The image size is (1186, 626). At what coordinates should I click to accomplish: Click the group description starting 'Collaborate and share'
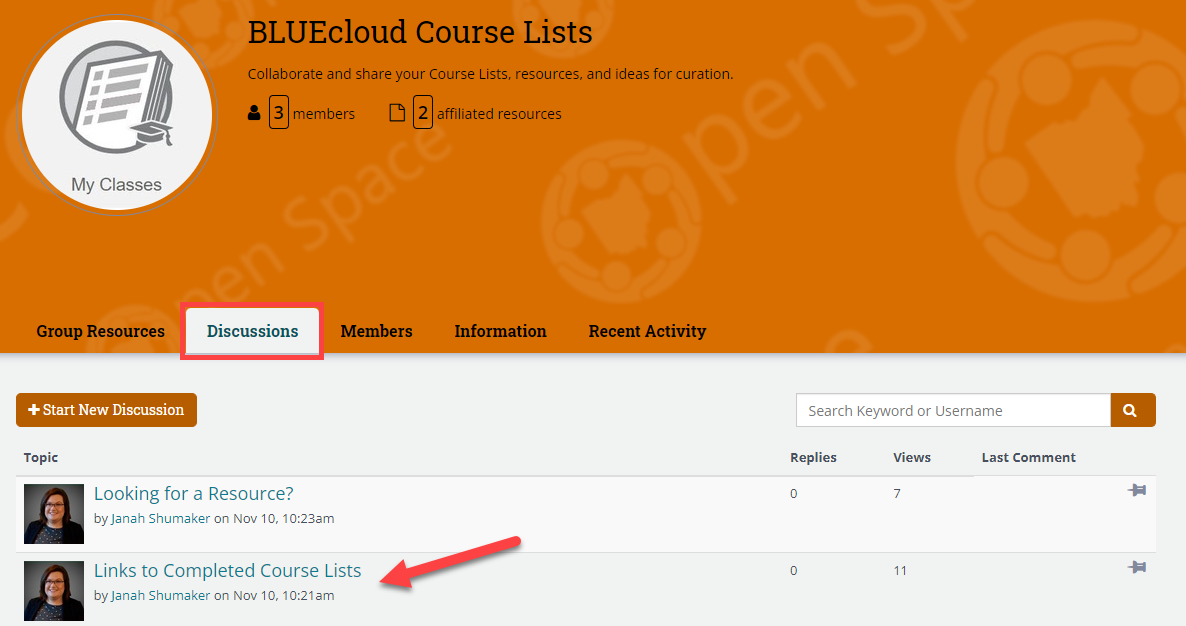pyautogui.click(x=490, y=74)
